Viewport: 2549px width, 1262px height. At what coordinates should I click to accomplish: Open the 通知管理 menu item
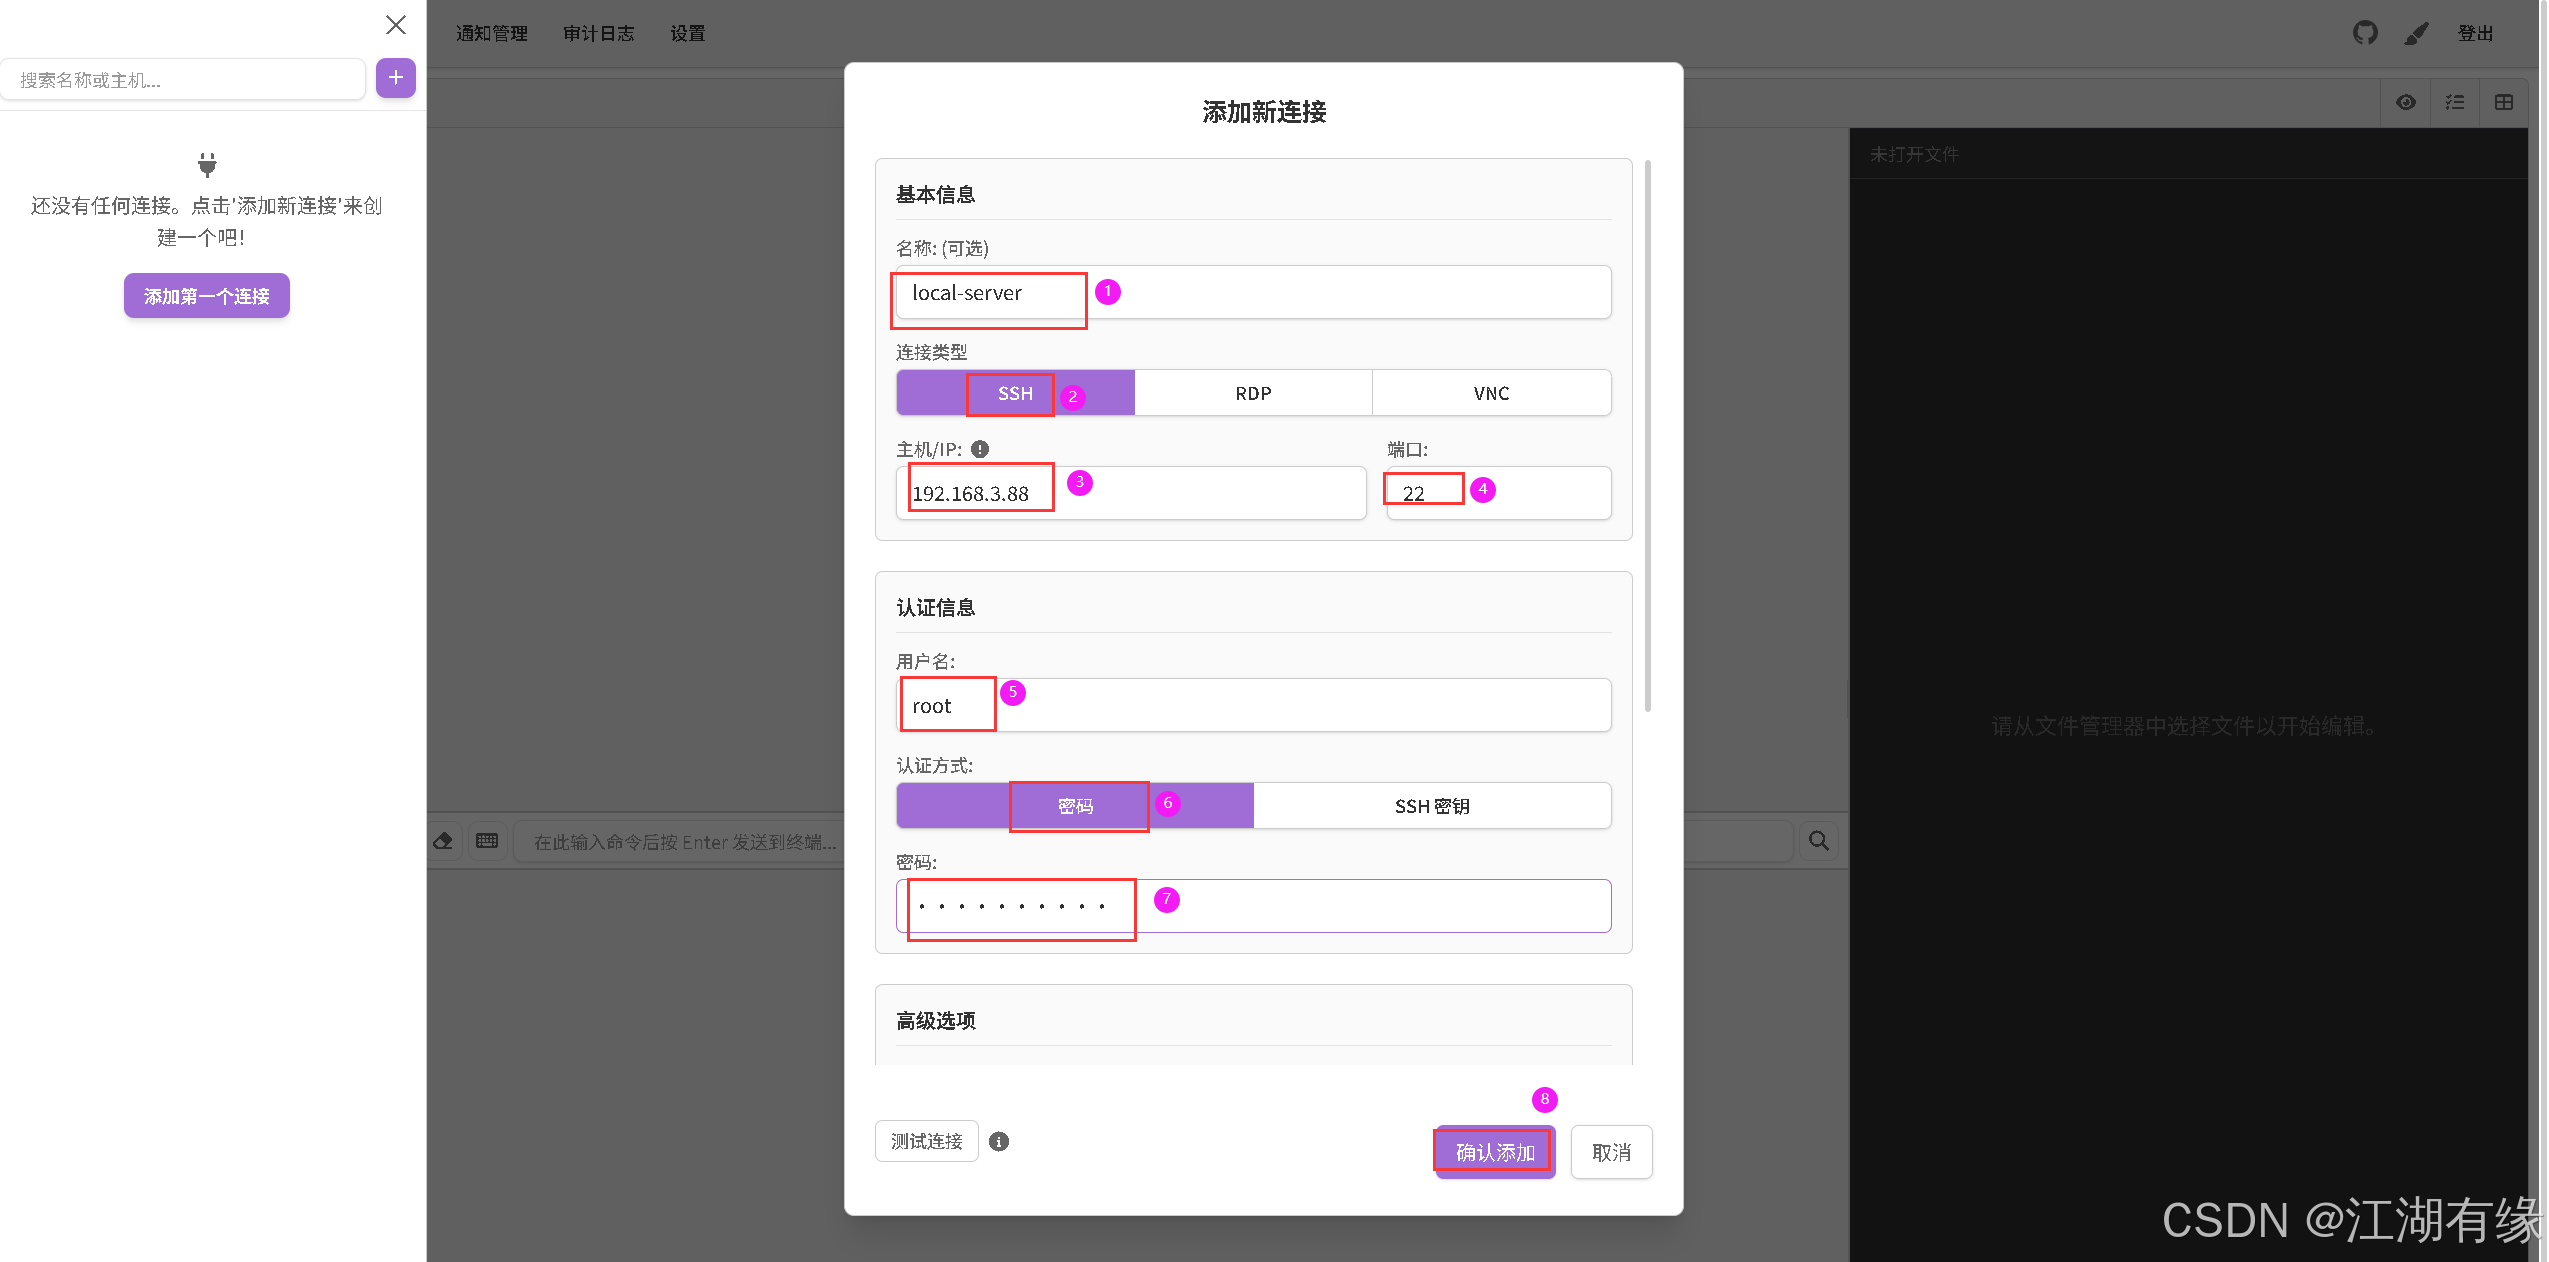coord(492,33)
